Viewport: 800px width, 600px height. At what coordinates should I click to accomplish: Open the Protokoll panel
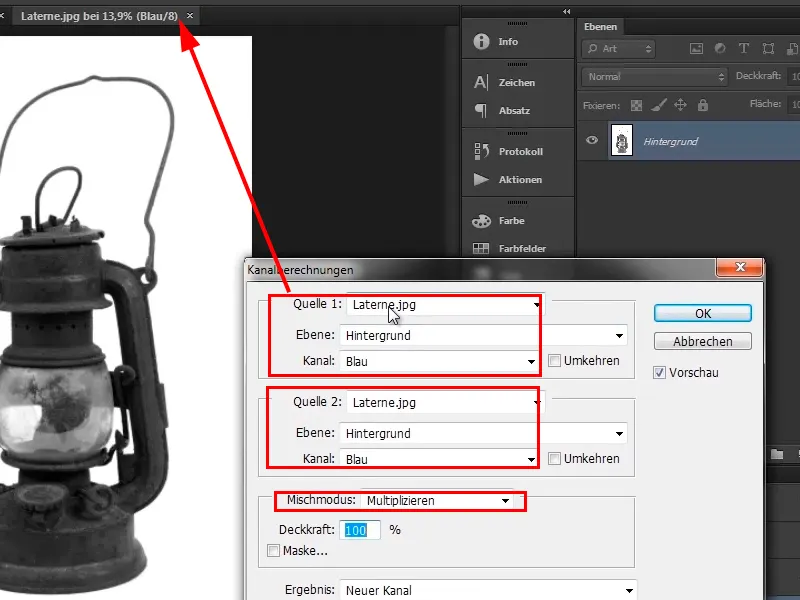(x=520, y=152)
